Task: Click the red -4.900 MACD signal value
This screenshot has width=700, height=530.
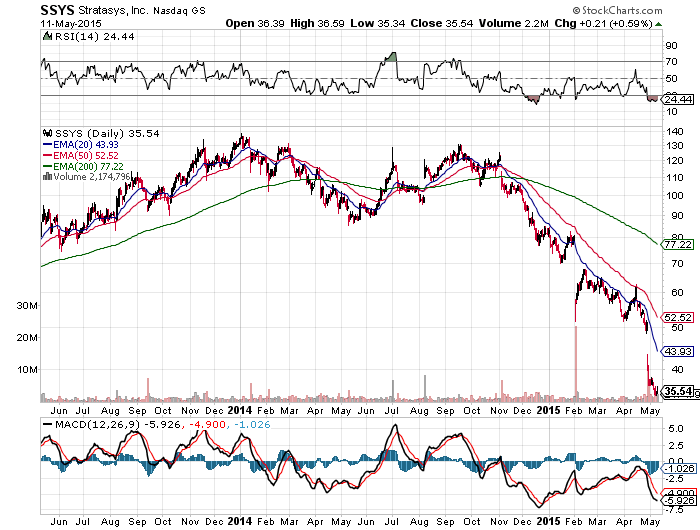Action: (x=208, y=425)
